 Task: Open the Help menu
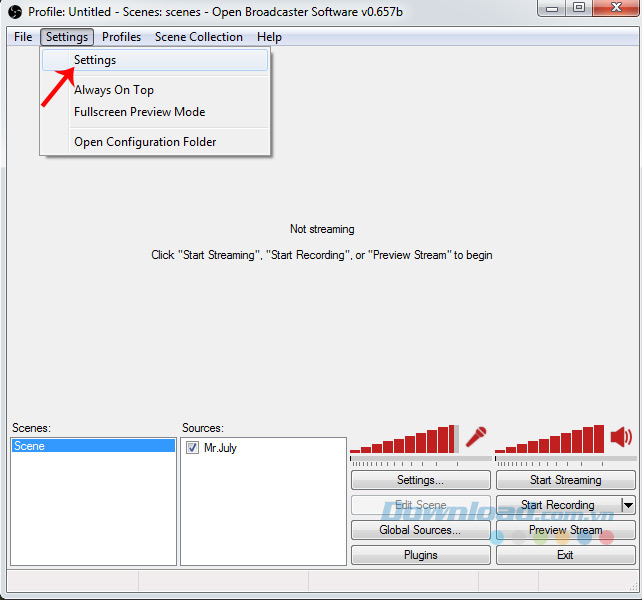coord(269,37)
